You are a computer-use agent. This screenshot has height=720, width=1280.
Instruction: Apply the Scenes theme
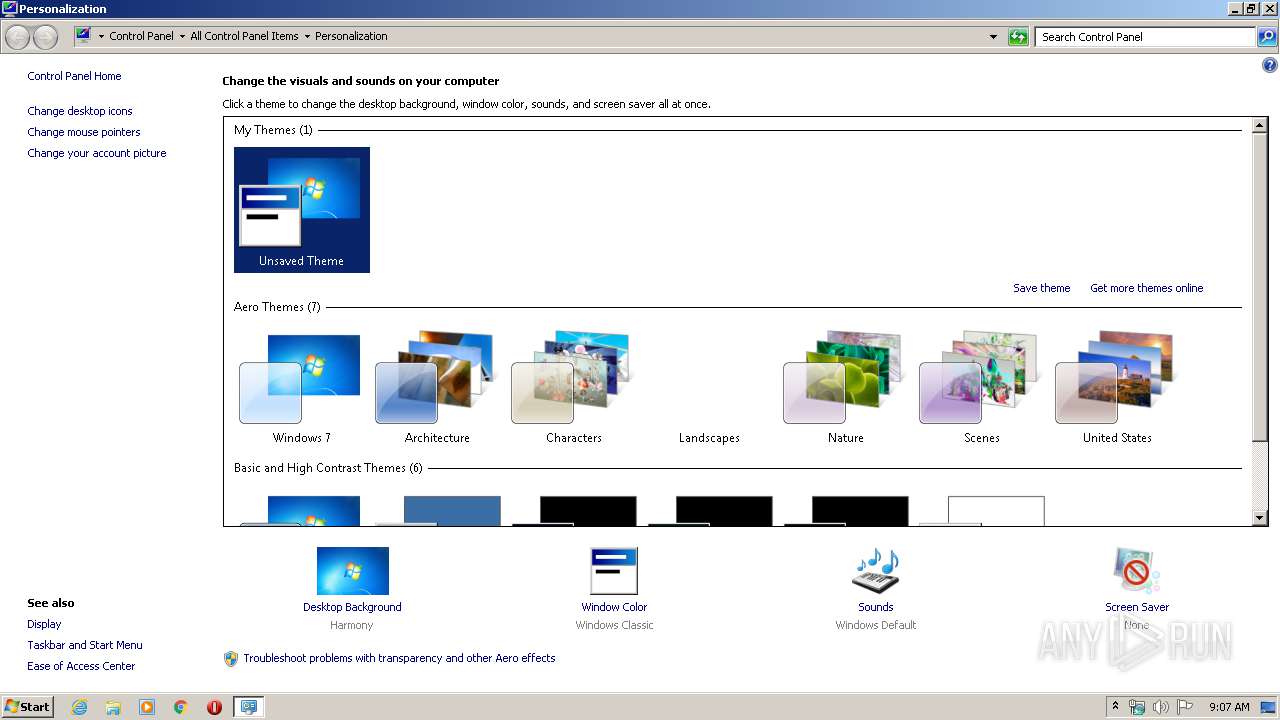tap(981, 389)
